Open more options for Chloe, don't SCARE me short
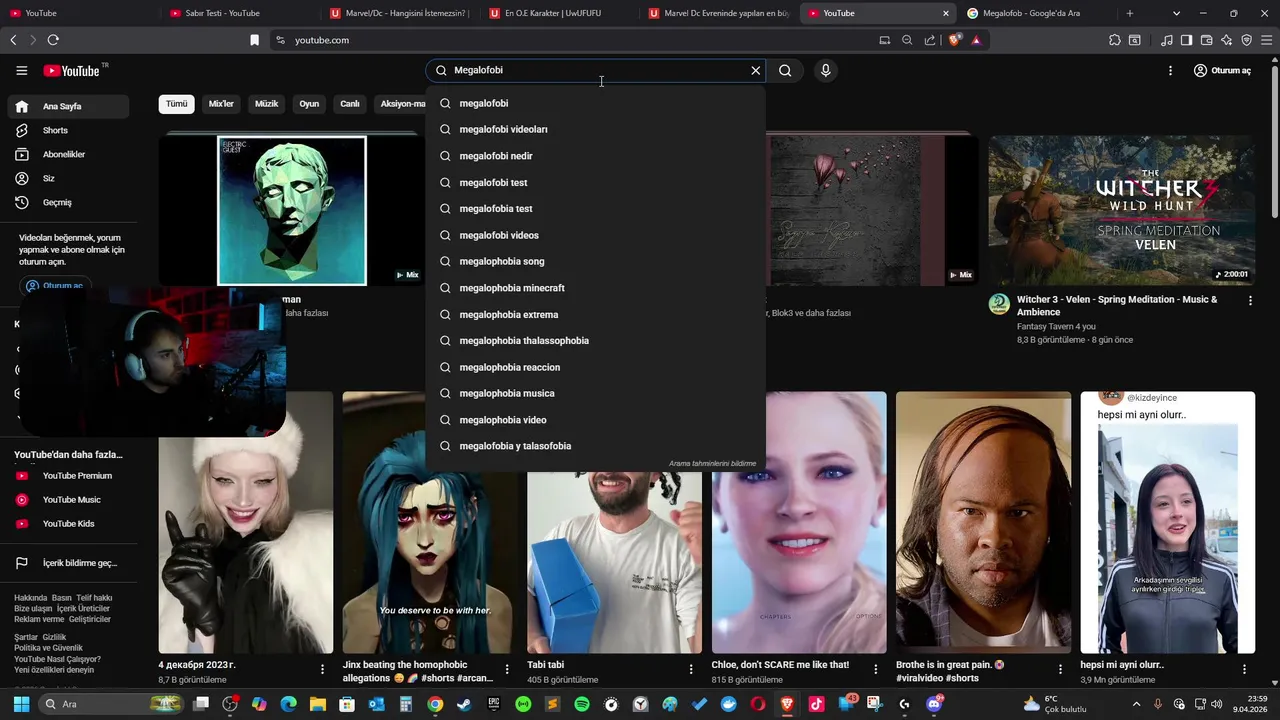 [876, 669]
